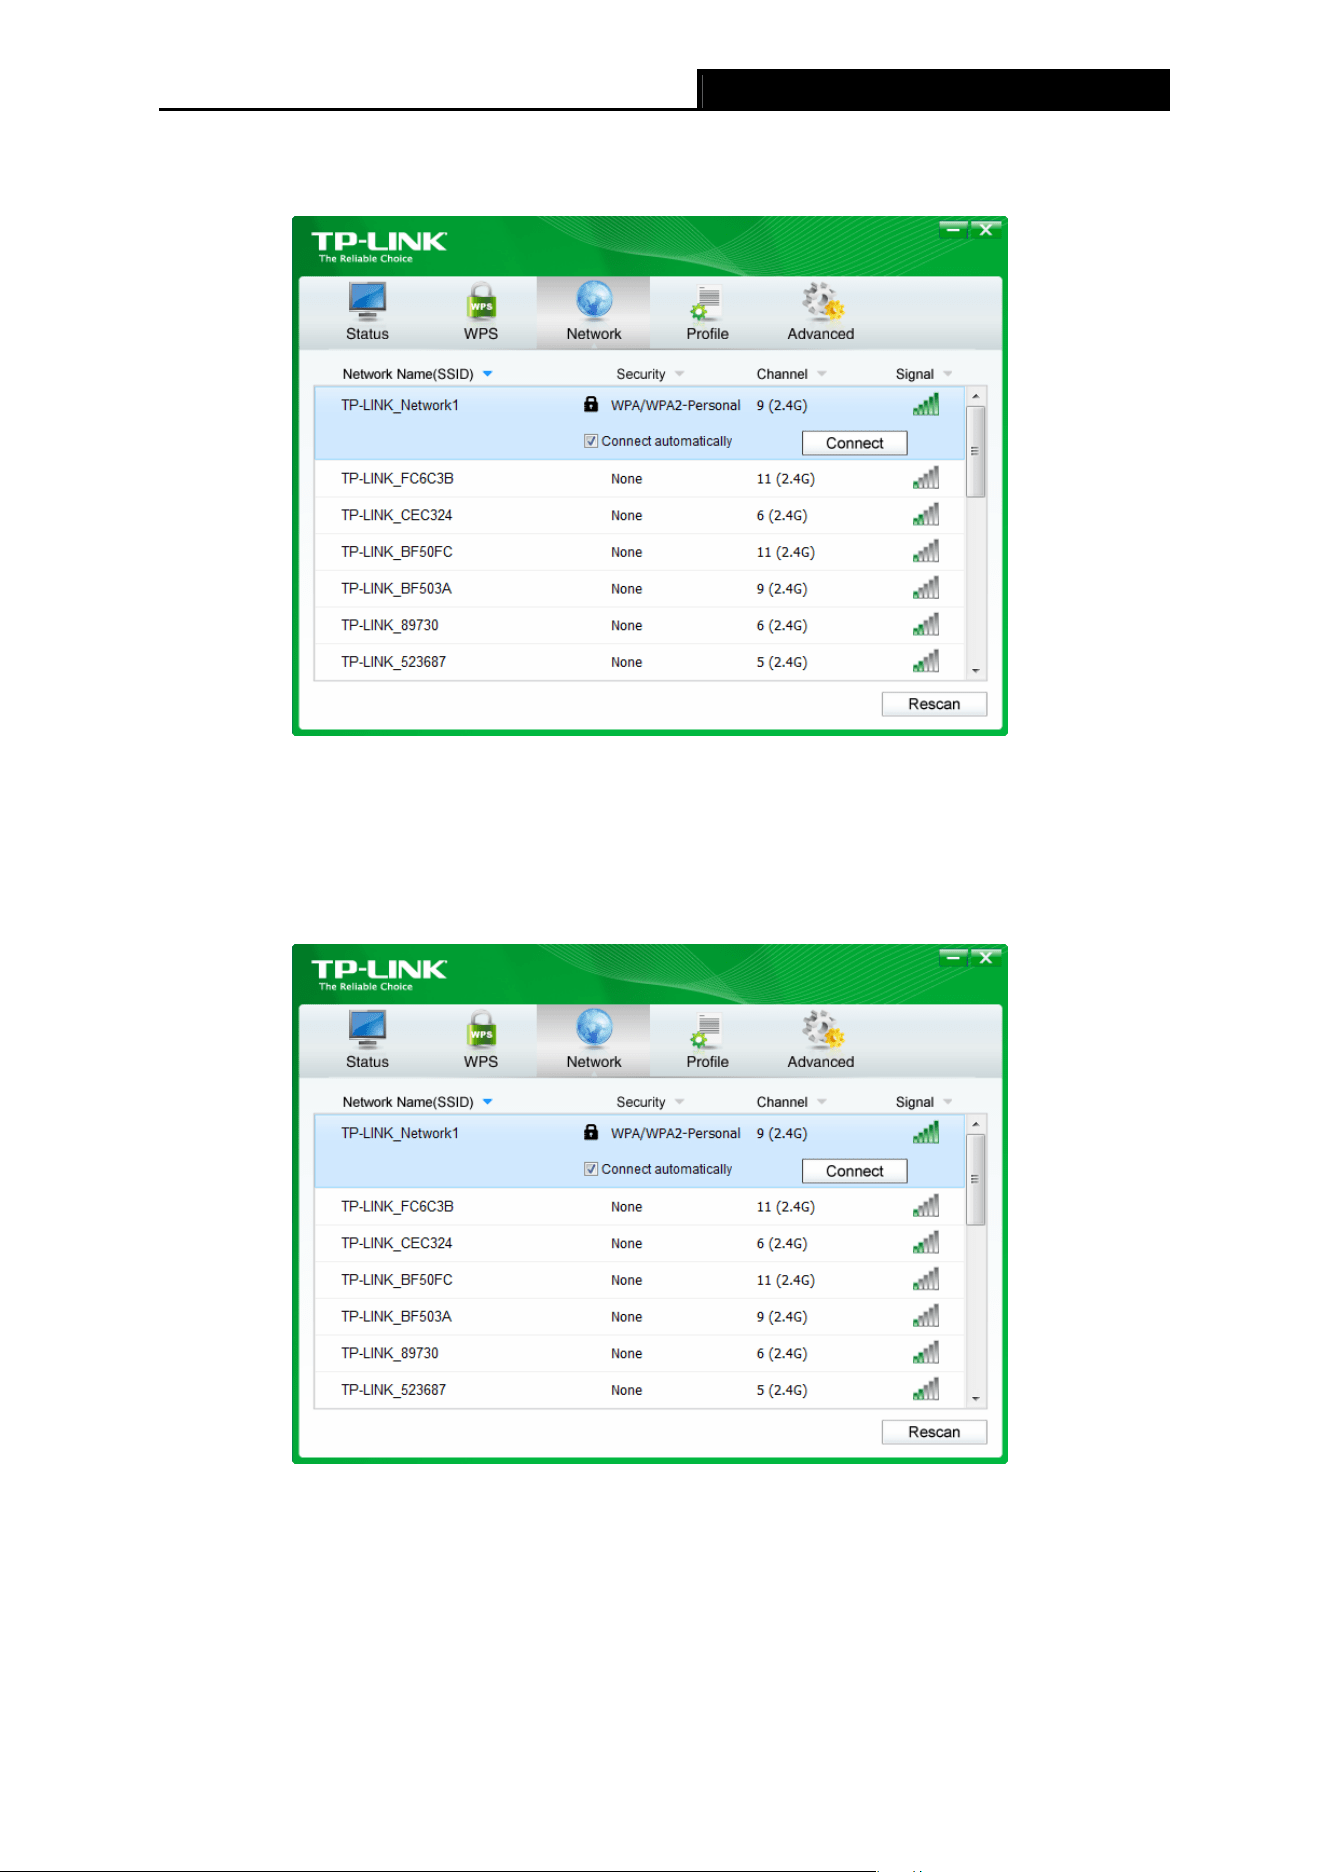This screenshot has height=1872, width=1324.
Task: Toggle Connect automatically in the lower window
Action: coord(591,1169)
